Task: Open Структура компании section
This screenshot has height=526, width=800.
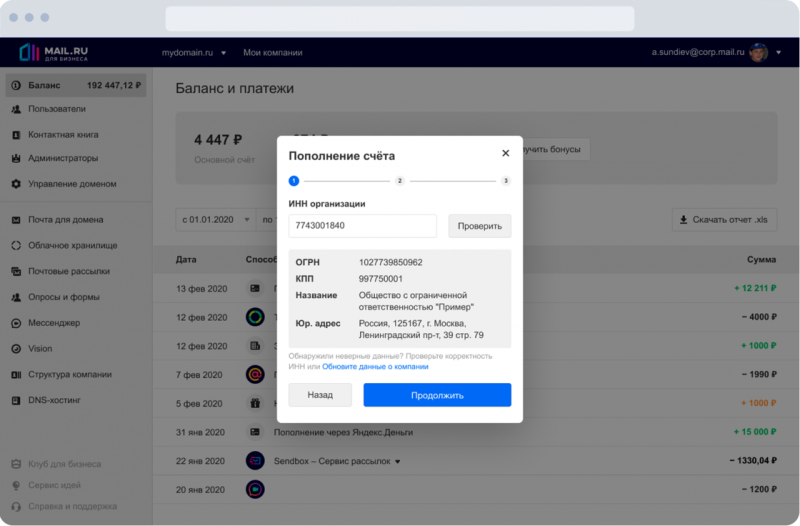Action: 69,374
